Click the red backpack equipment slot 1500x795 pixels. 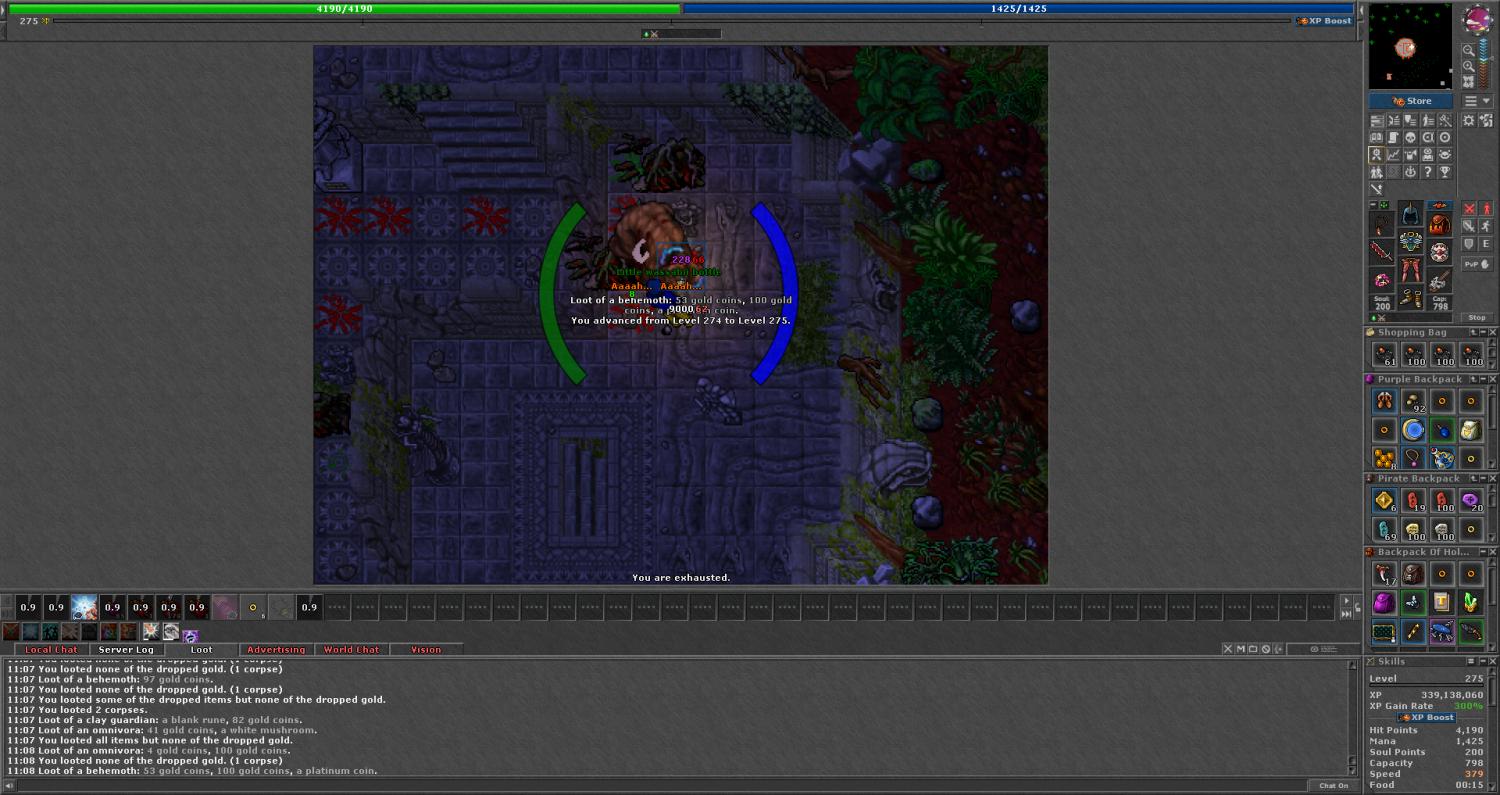coord(1439,223)
